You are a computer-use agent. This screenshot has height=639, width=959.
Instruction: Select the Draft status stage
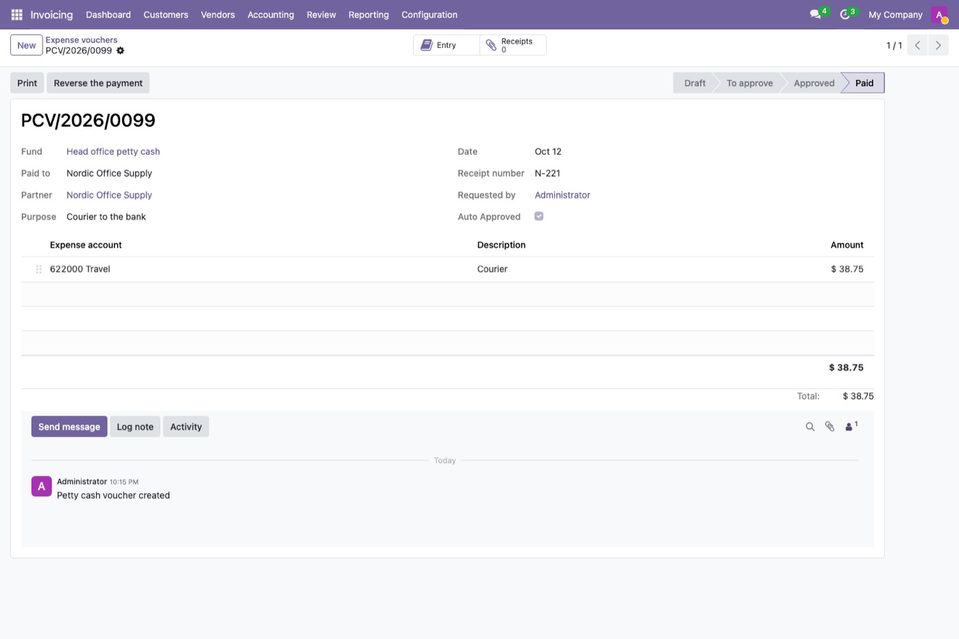coord(695,83)
